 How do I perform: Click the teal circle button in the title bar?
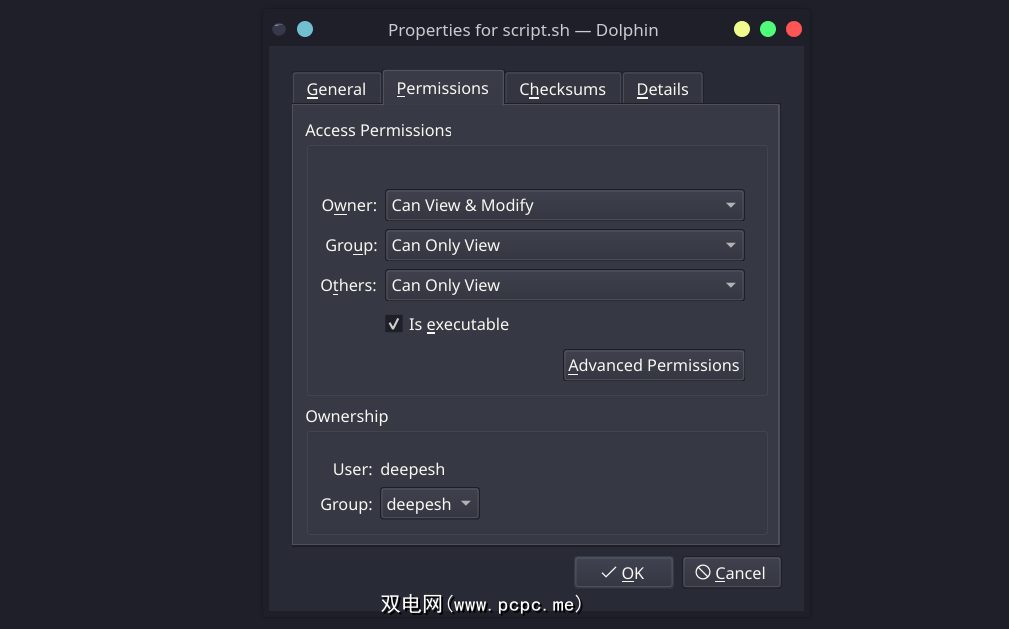(305, 30)
